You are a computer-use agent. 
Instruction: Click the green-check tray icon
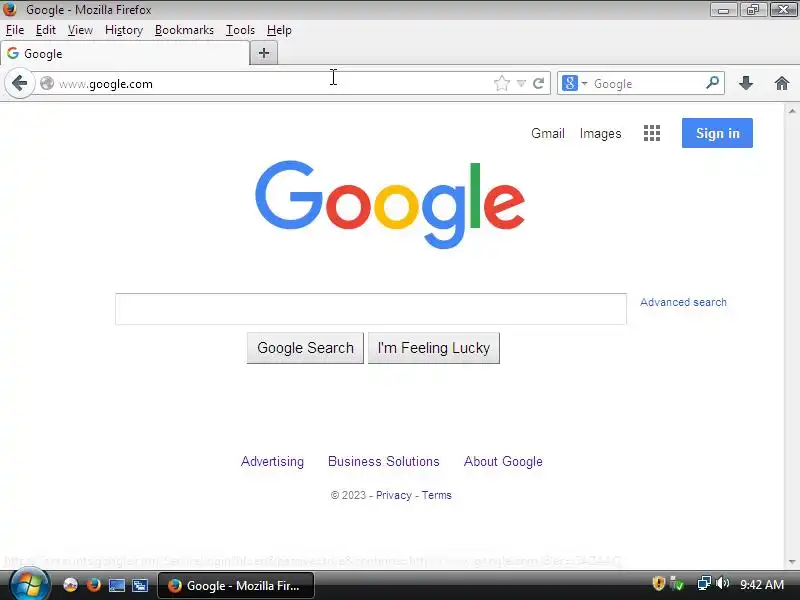point(677,583)
